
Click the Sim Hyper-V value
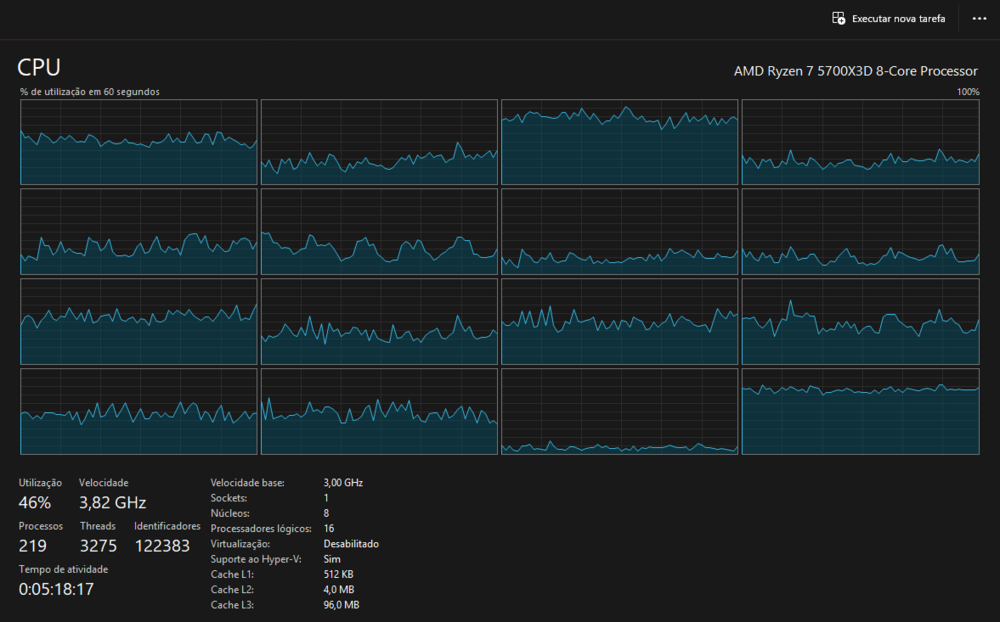[332, 559]
